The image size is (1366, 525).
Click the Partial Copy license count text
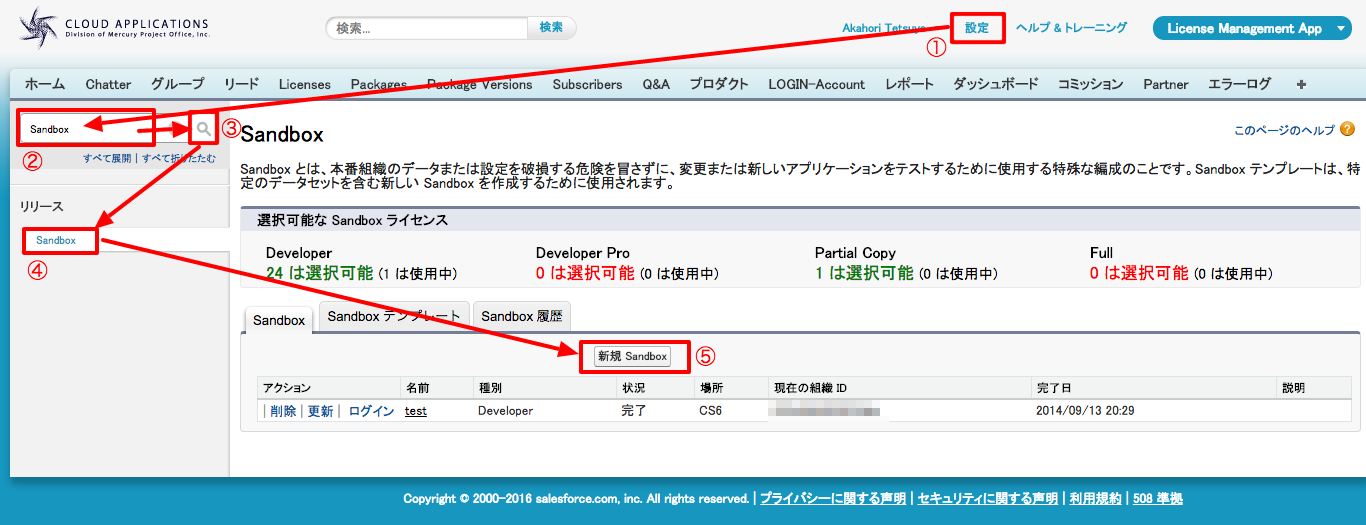(x=906, y=273)
